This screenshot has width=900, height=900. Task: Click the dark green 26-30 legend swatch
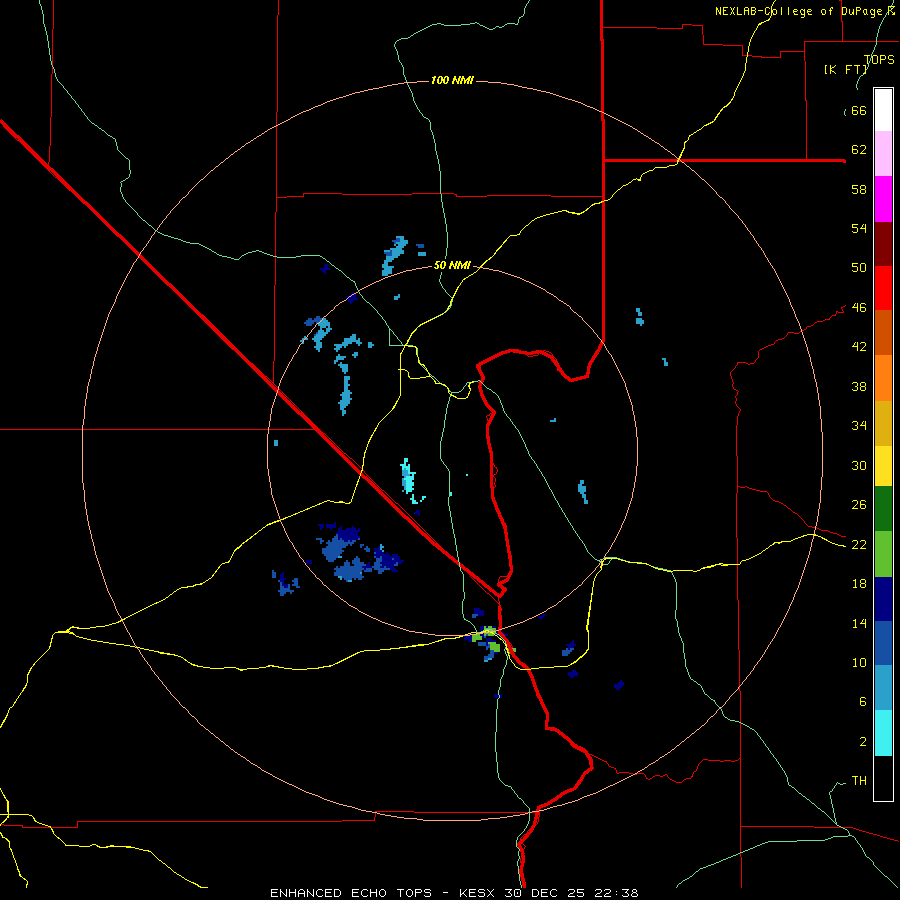pyautogui.click(x=883, y=509)
